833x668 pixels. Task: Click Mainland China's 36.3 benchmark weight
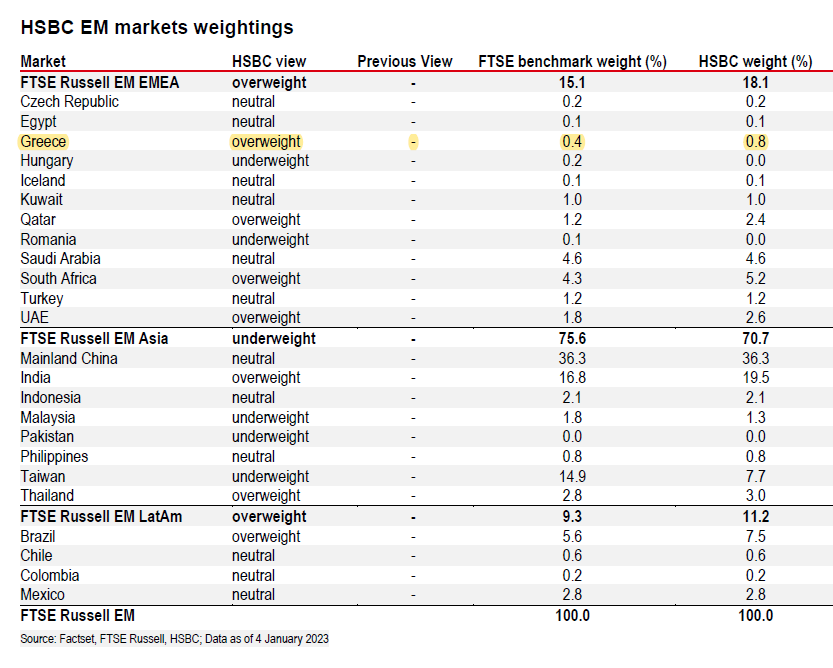572,359
